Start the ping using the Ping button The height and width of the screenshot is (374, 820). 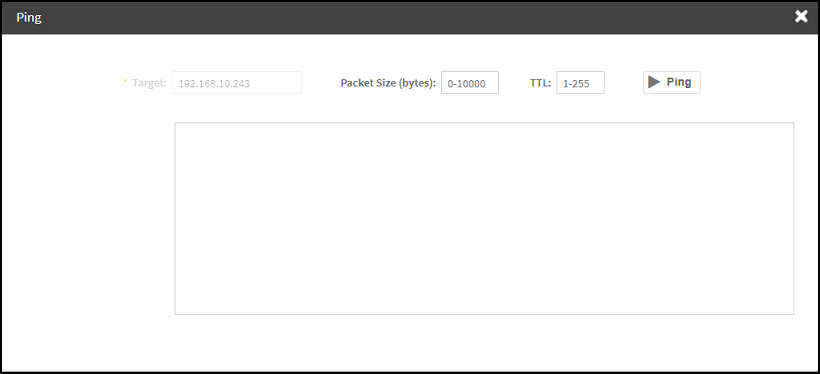pyautogui.click(x=671, y=82)
